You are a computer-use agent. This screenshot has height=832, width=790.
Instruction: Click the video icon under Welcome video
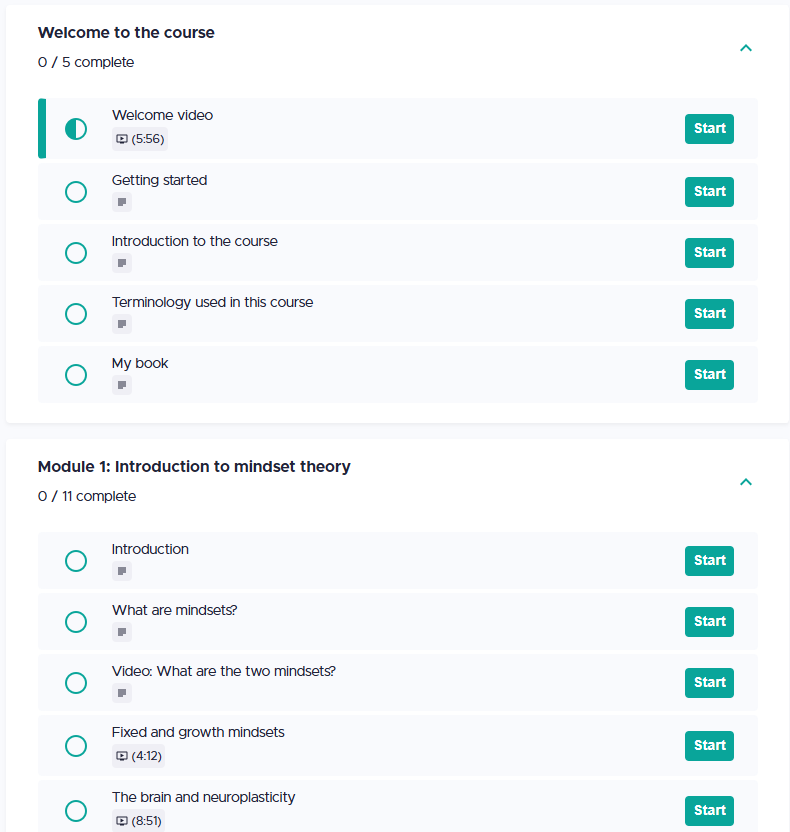(122, 139)
